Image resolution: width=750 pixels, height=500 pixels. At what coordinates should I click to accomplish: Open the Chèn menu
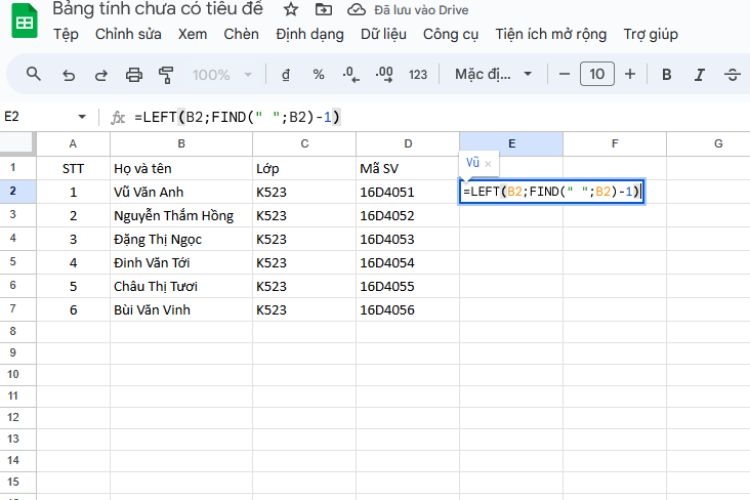[241, 34]
